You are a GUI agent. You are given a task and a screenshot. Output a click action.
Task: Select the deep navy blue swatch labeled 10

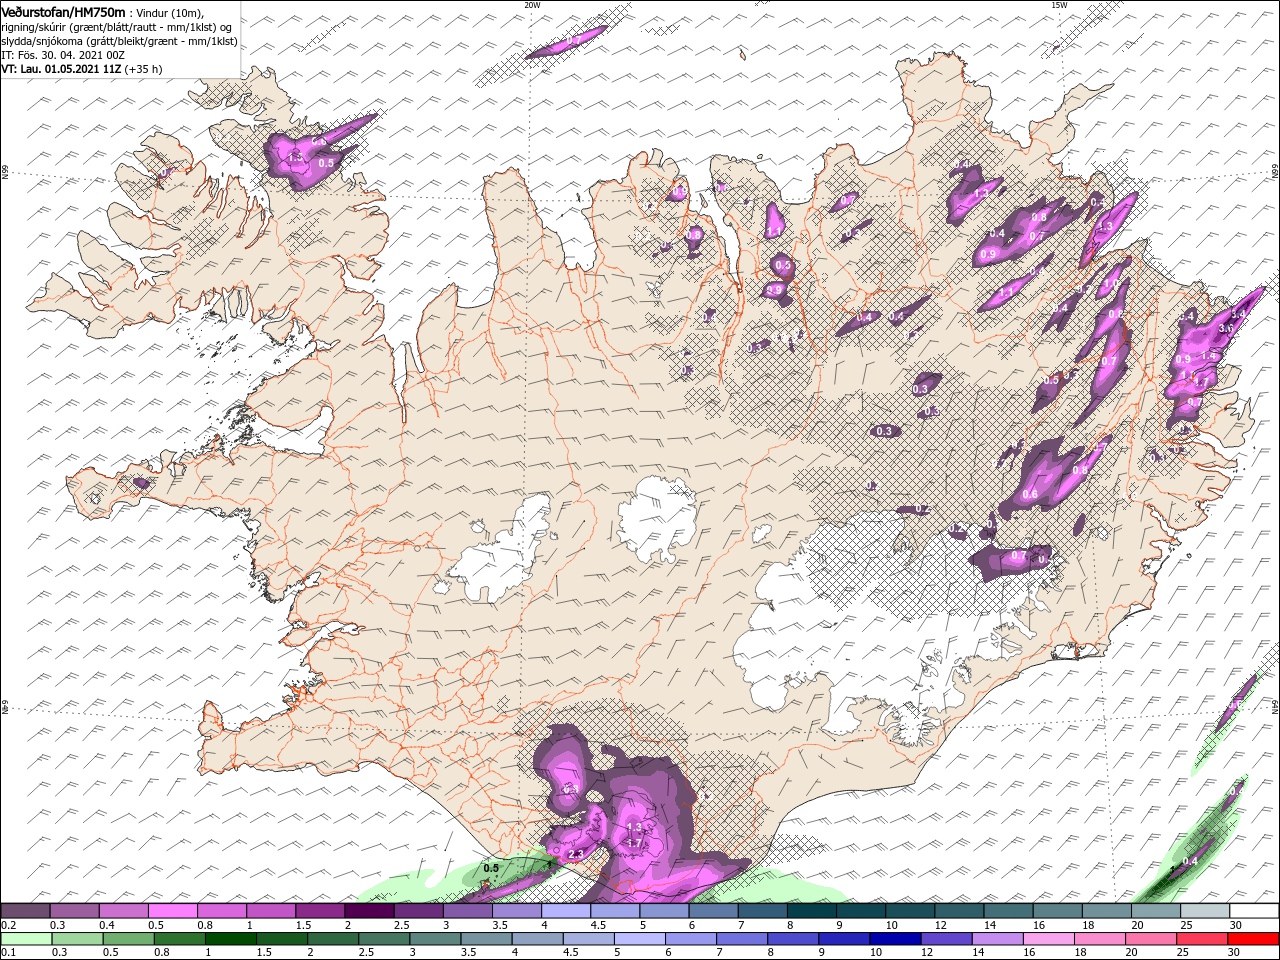[896, 938]
